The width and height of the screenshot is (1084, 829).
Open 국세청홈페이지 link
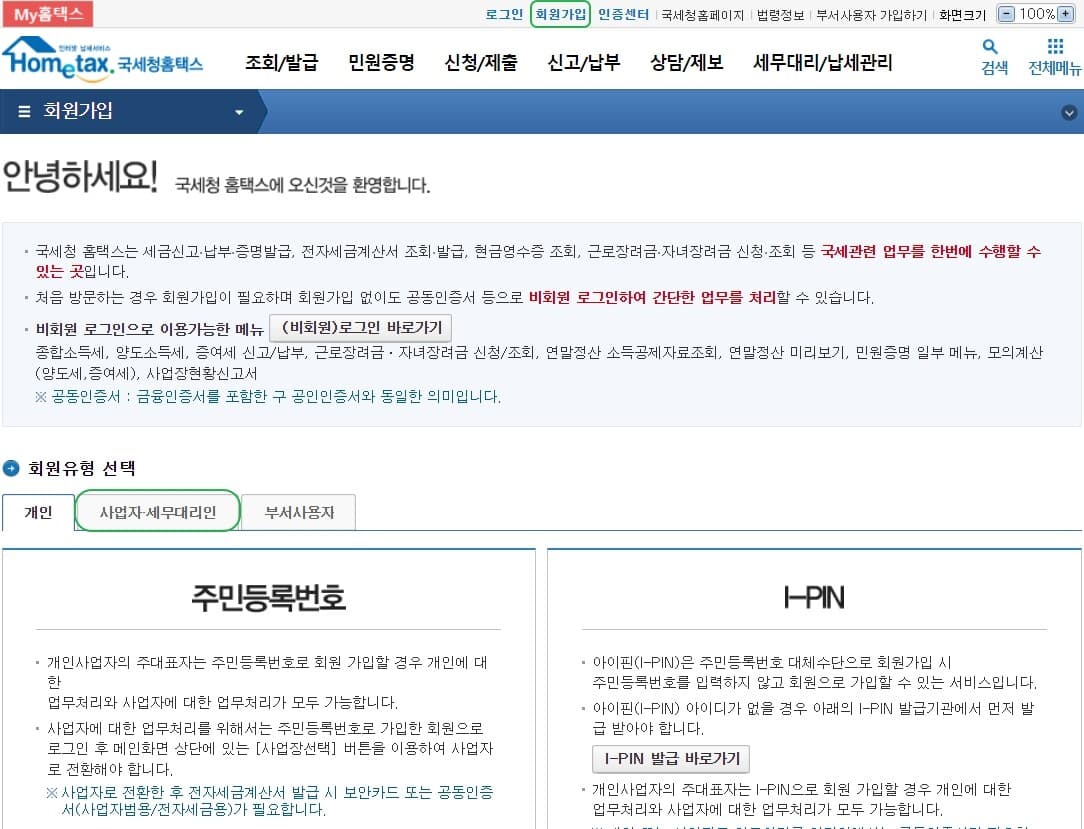tap(702, 15)
